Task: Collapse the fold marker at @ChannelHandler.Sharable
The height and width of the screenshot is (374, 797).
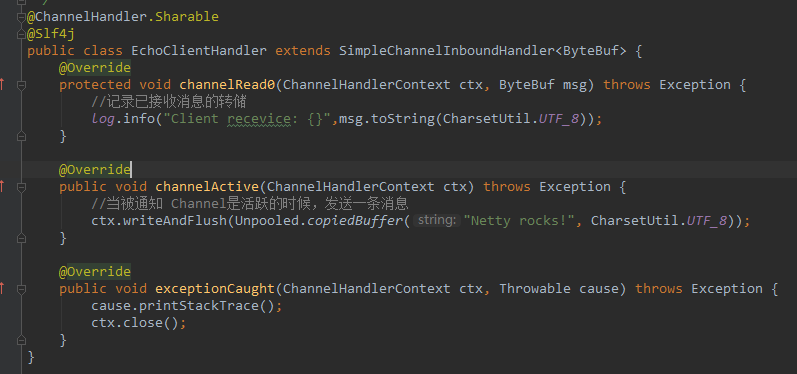Action: tap(21, 17)
